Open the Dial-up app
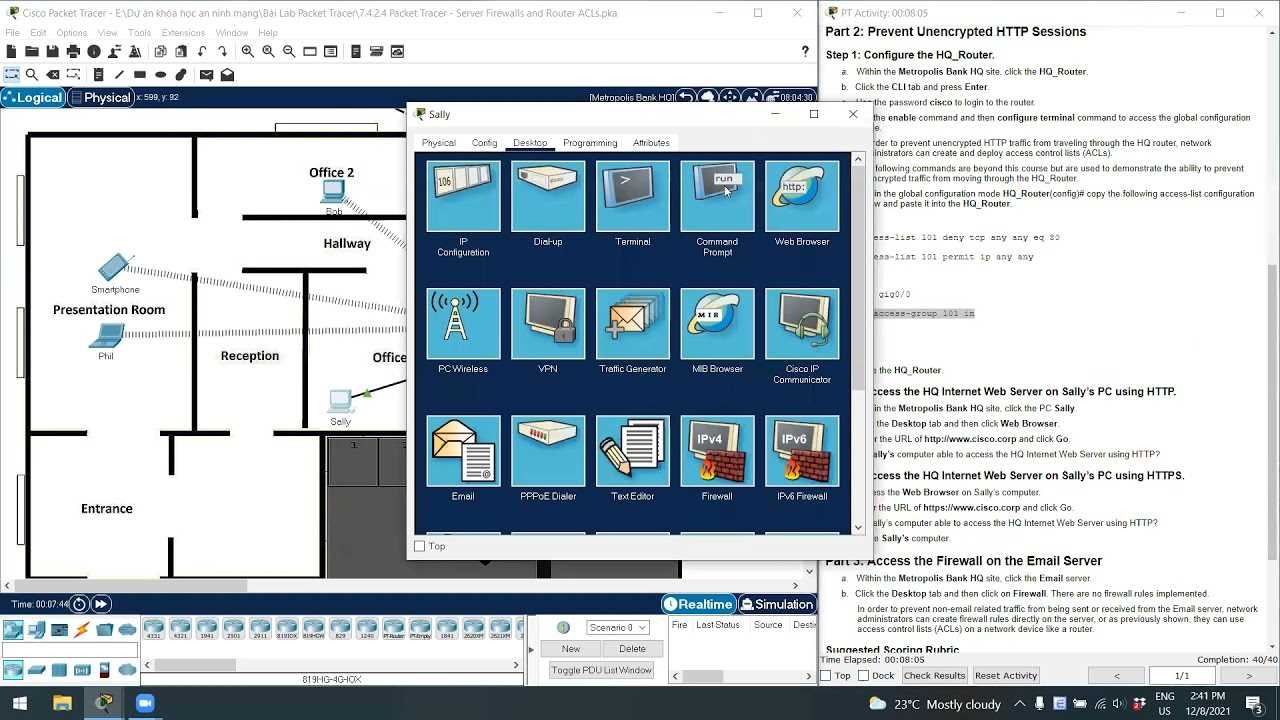Screen dimensions: 1280x720 (548, 196)
